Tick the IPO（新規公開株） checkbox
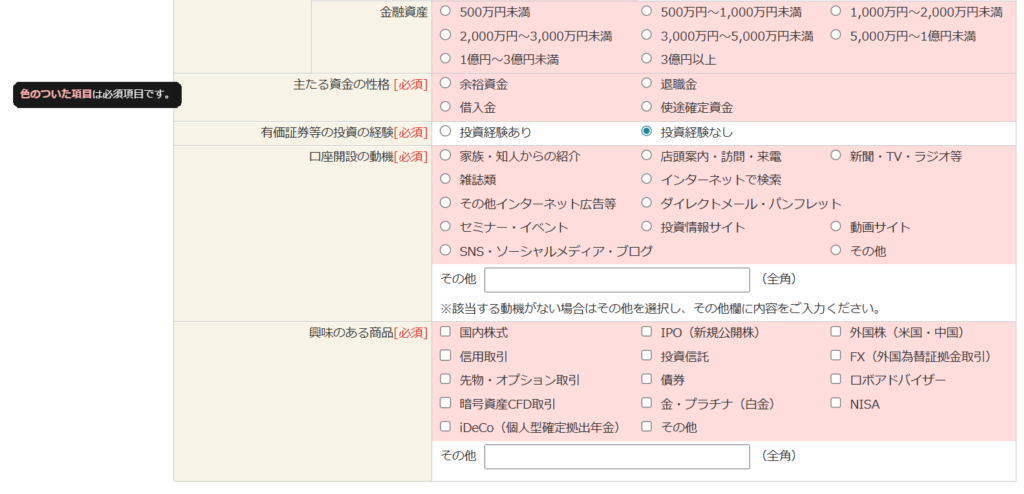The width and height of the screenshot is (1024, 494). tap(646, 332)
